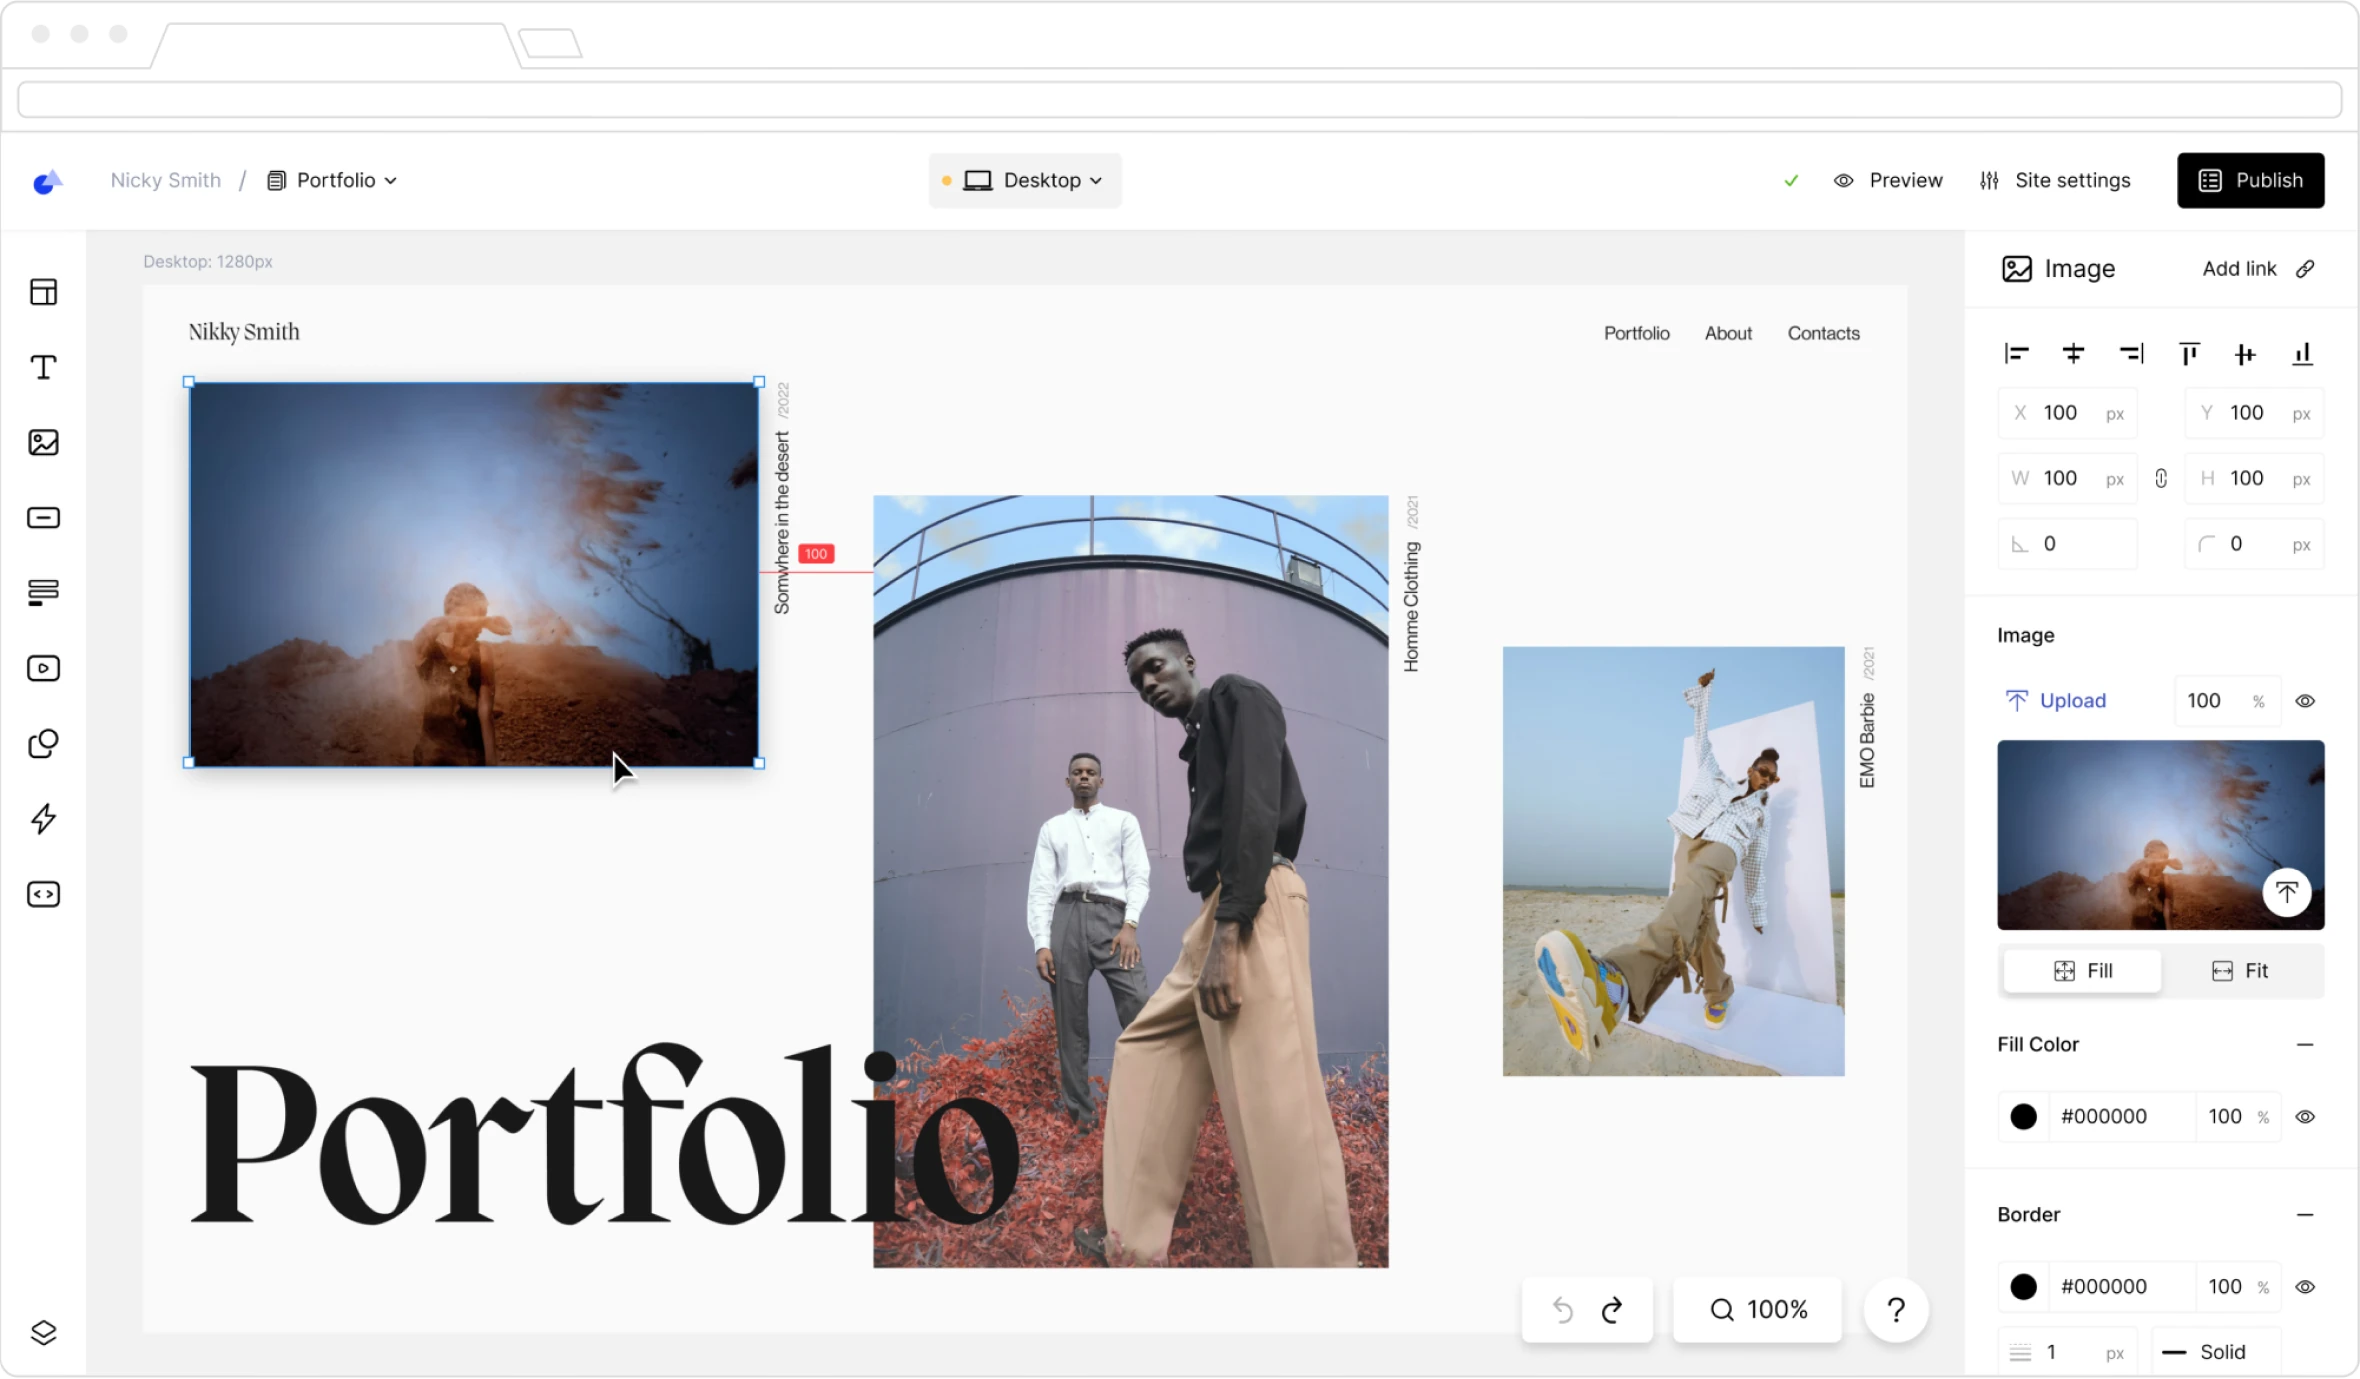Switch to the About navigation item
Image resolution: width=2360 pixels, height=1379 pixels.
pyautogui.click(x=1728, y=333)
